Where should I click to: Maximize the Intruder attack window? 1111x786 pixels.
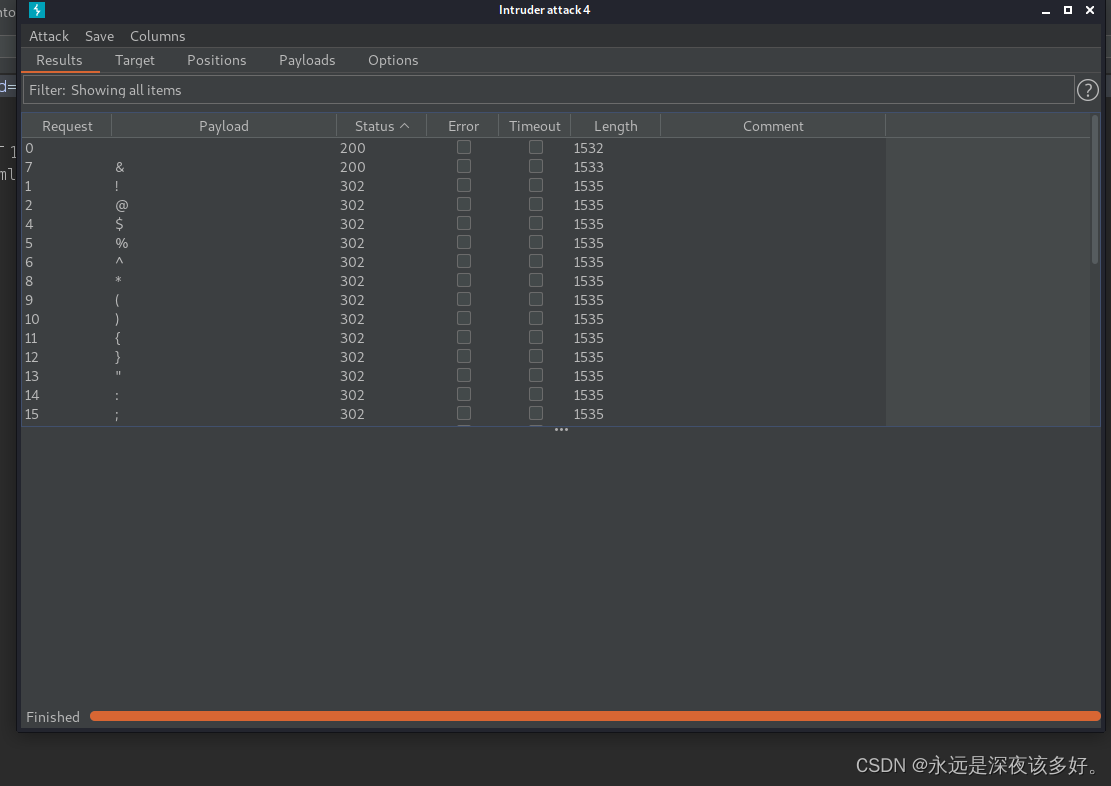coord(1067,10)
